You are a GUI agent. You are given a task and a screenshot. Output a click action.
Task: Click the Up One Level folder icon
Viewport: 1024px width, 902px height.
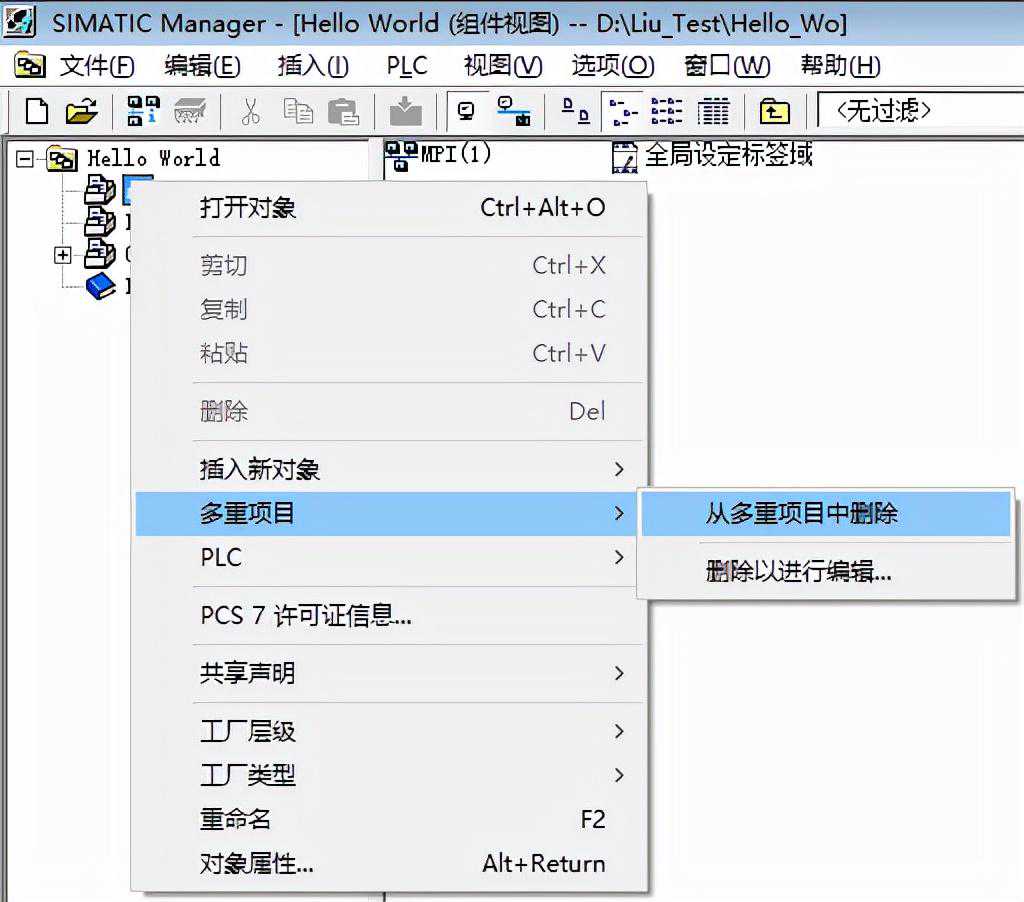[774, 110]
